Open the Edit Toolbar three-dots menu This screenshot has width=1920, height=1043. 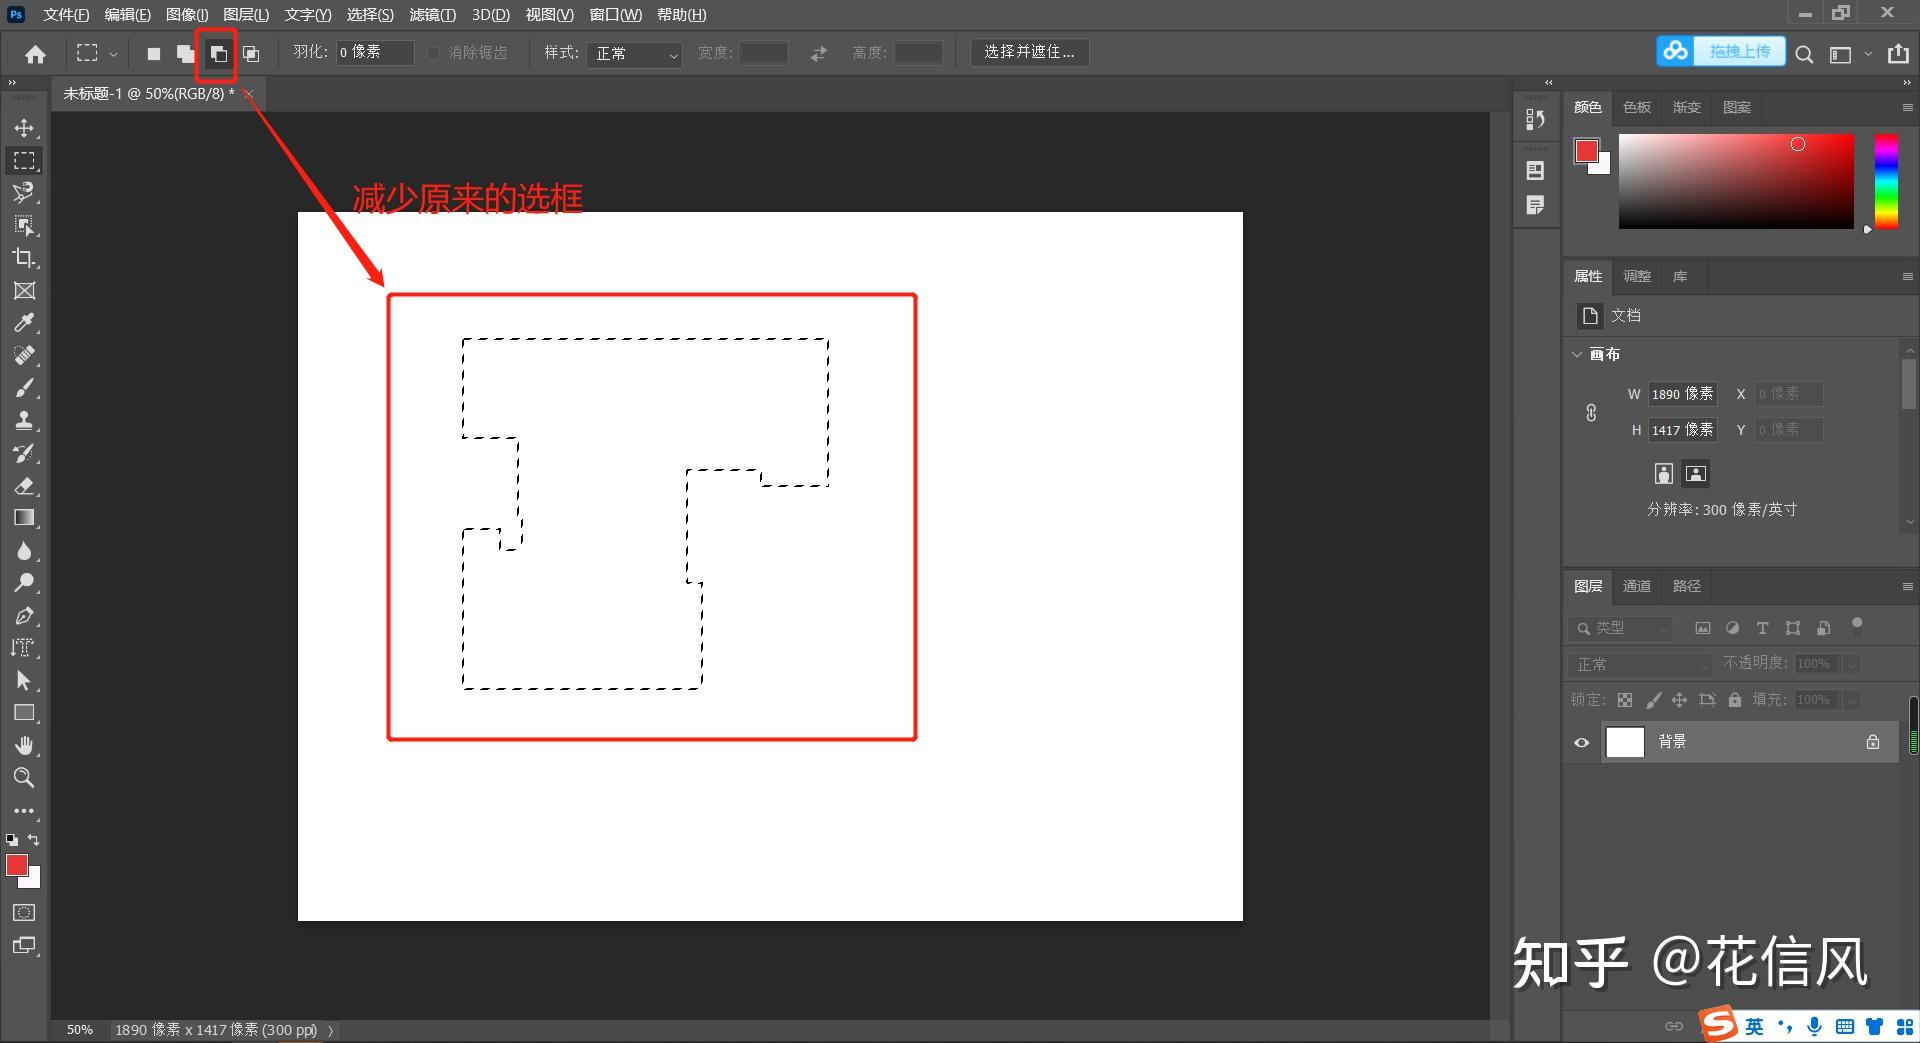pos(24,811)
